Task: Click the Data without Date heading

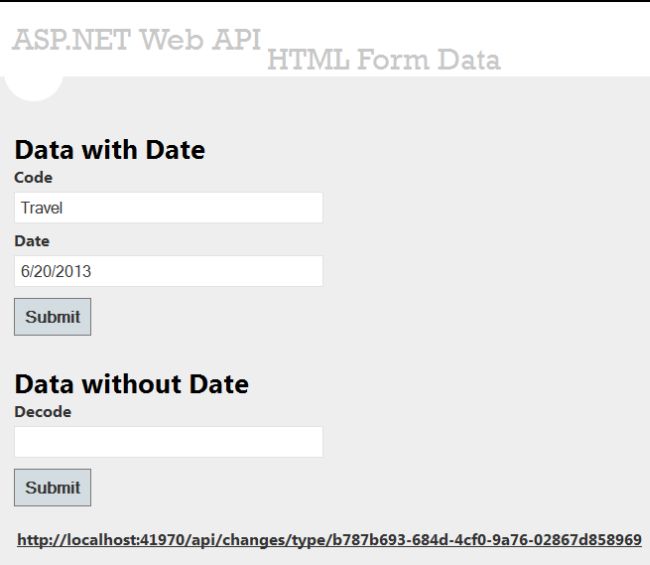Action: pyautogui.click(x=131, y=384)
